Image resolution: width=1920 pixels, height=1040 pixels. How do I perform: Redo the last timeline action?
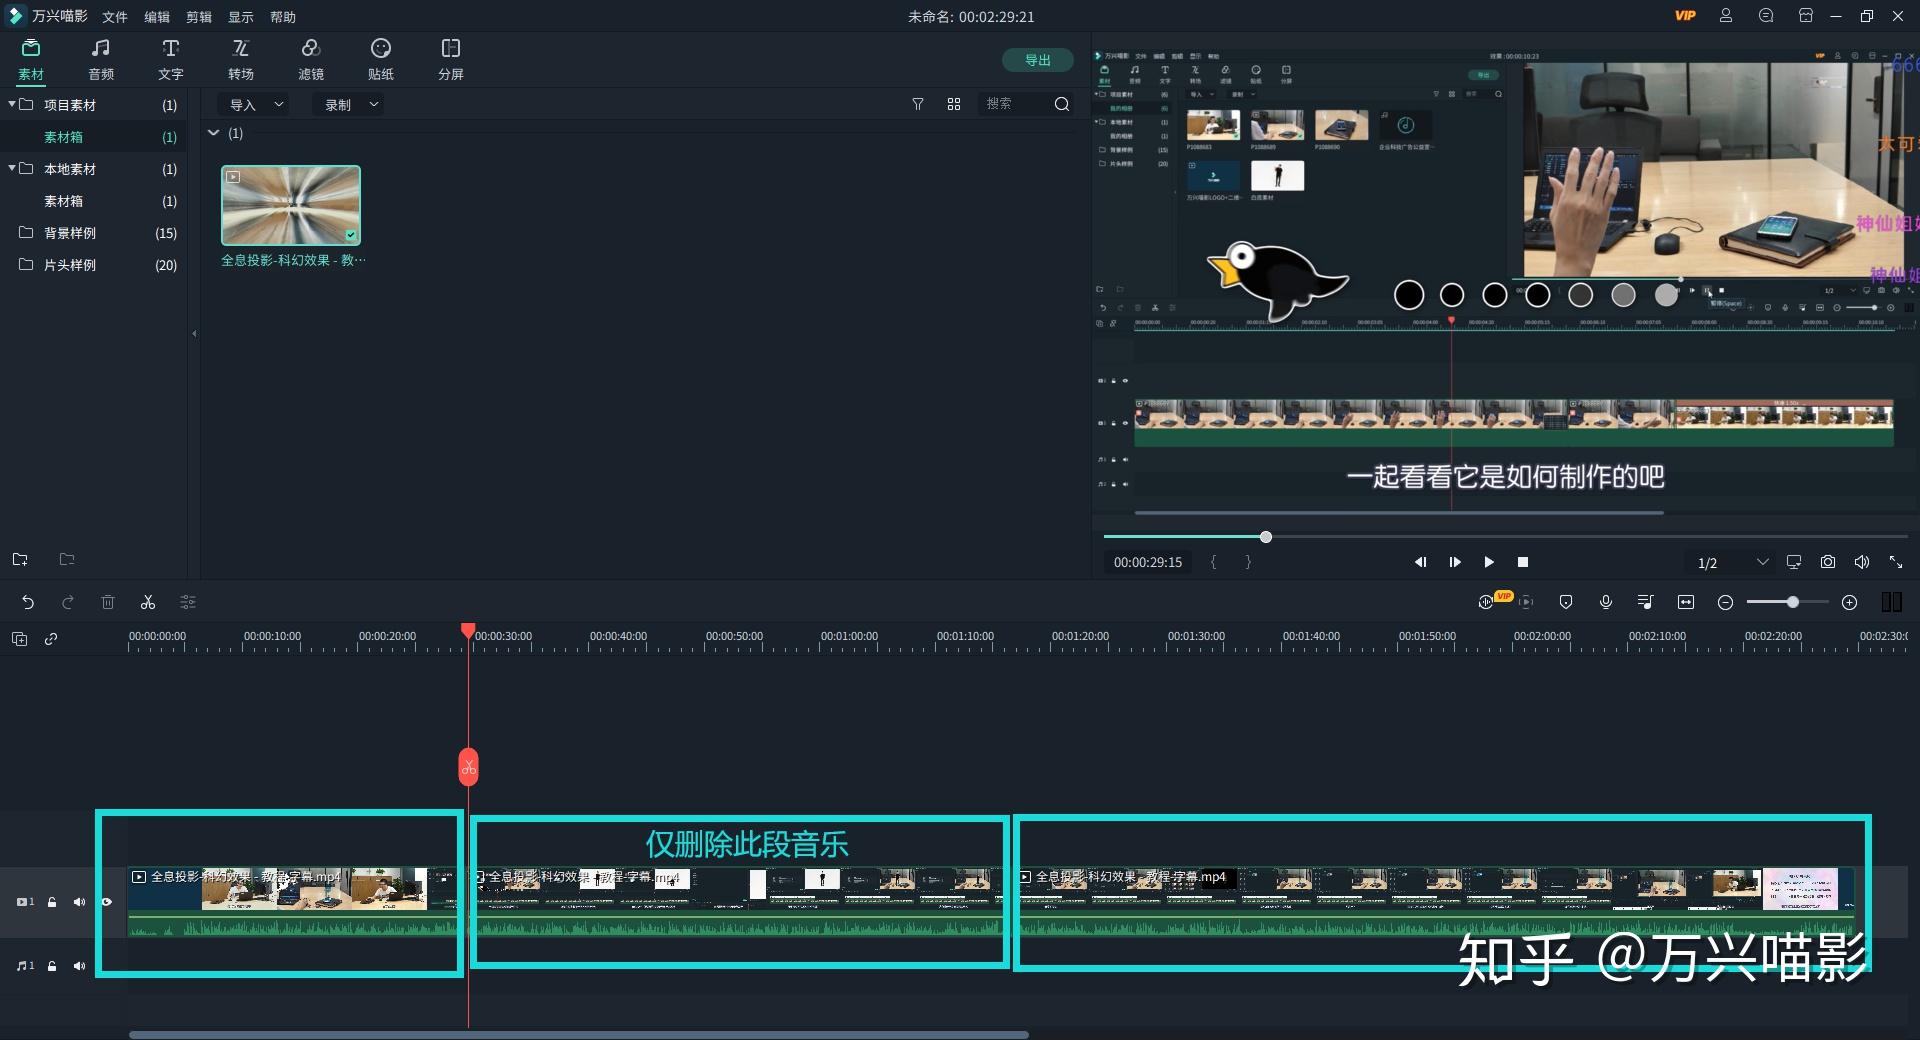(x=68, y=602)
